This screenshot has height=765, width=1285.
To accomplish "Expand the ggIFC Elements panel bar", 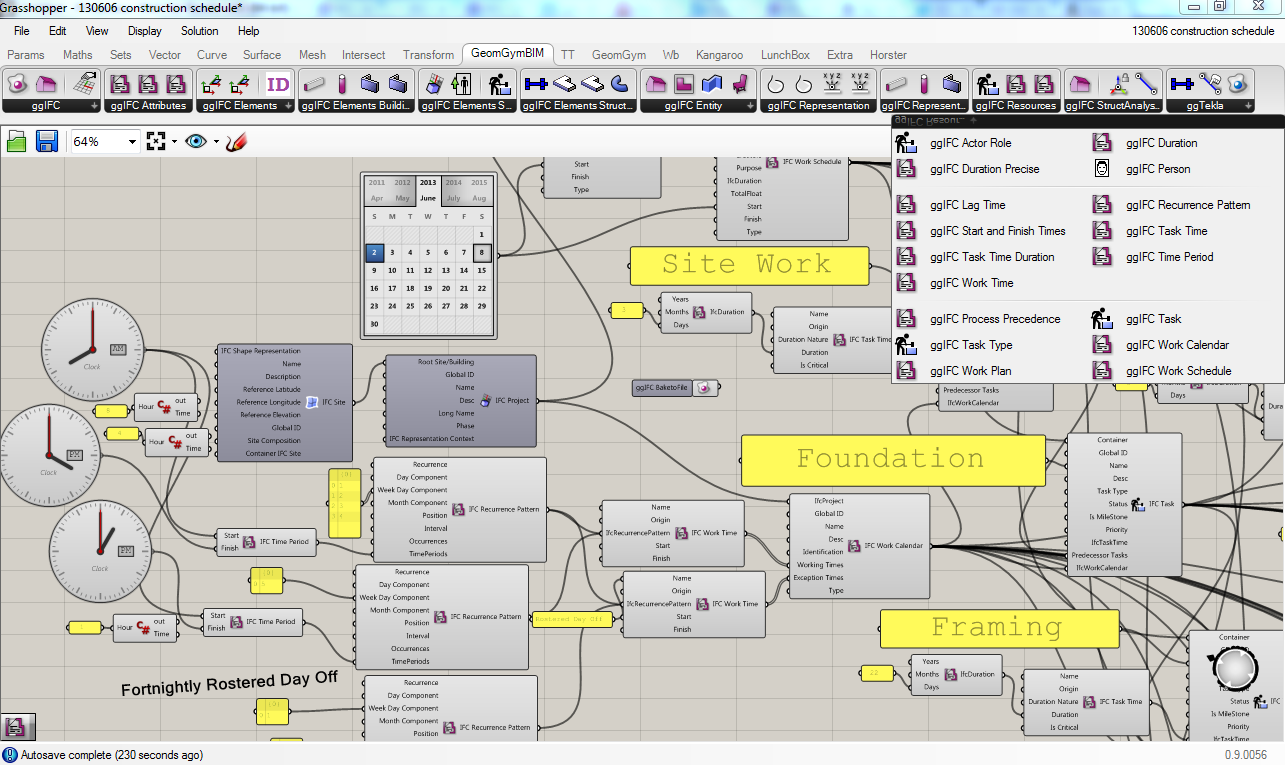I will tap(246, 106).
